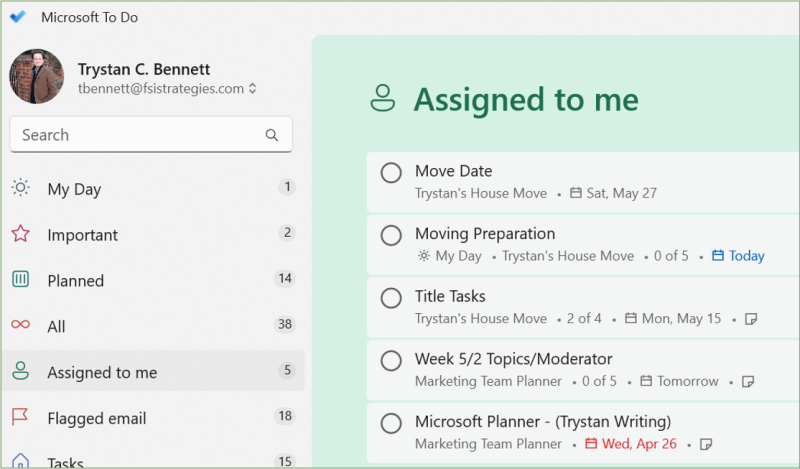This screenshot has width=800, height=469.
Task: Complete the Title Tasks item
Action: click(x=391, y=298)
